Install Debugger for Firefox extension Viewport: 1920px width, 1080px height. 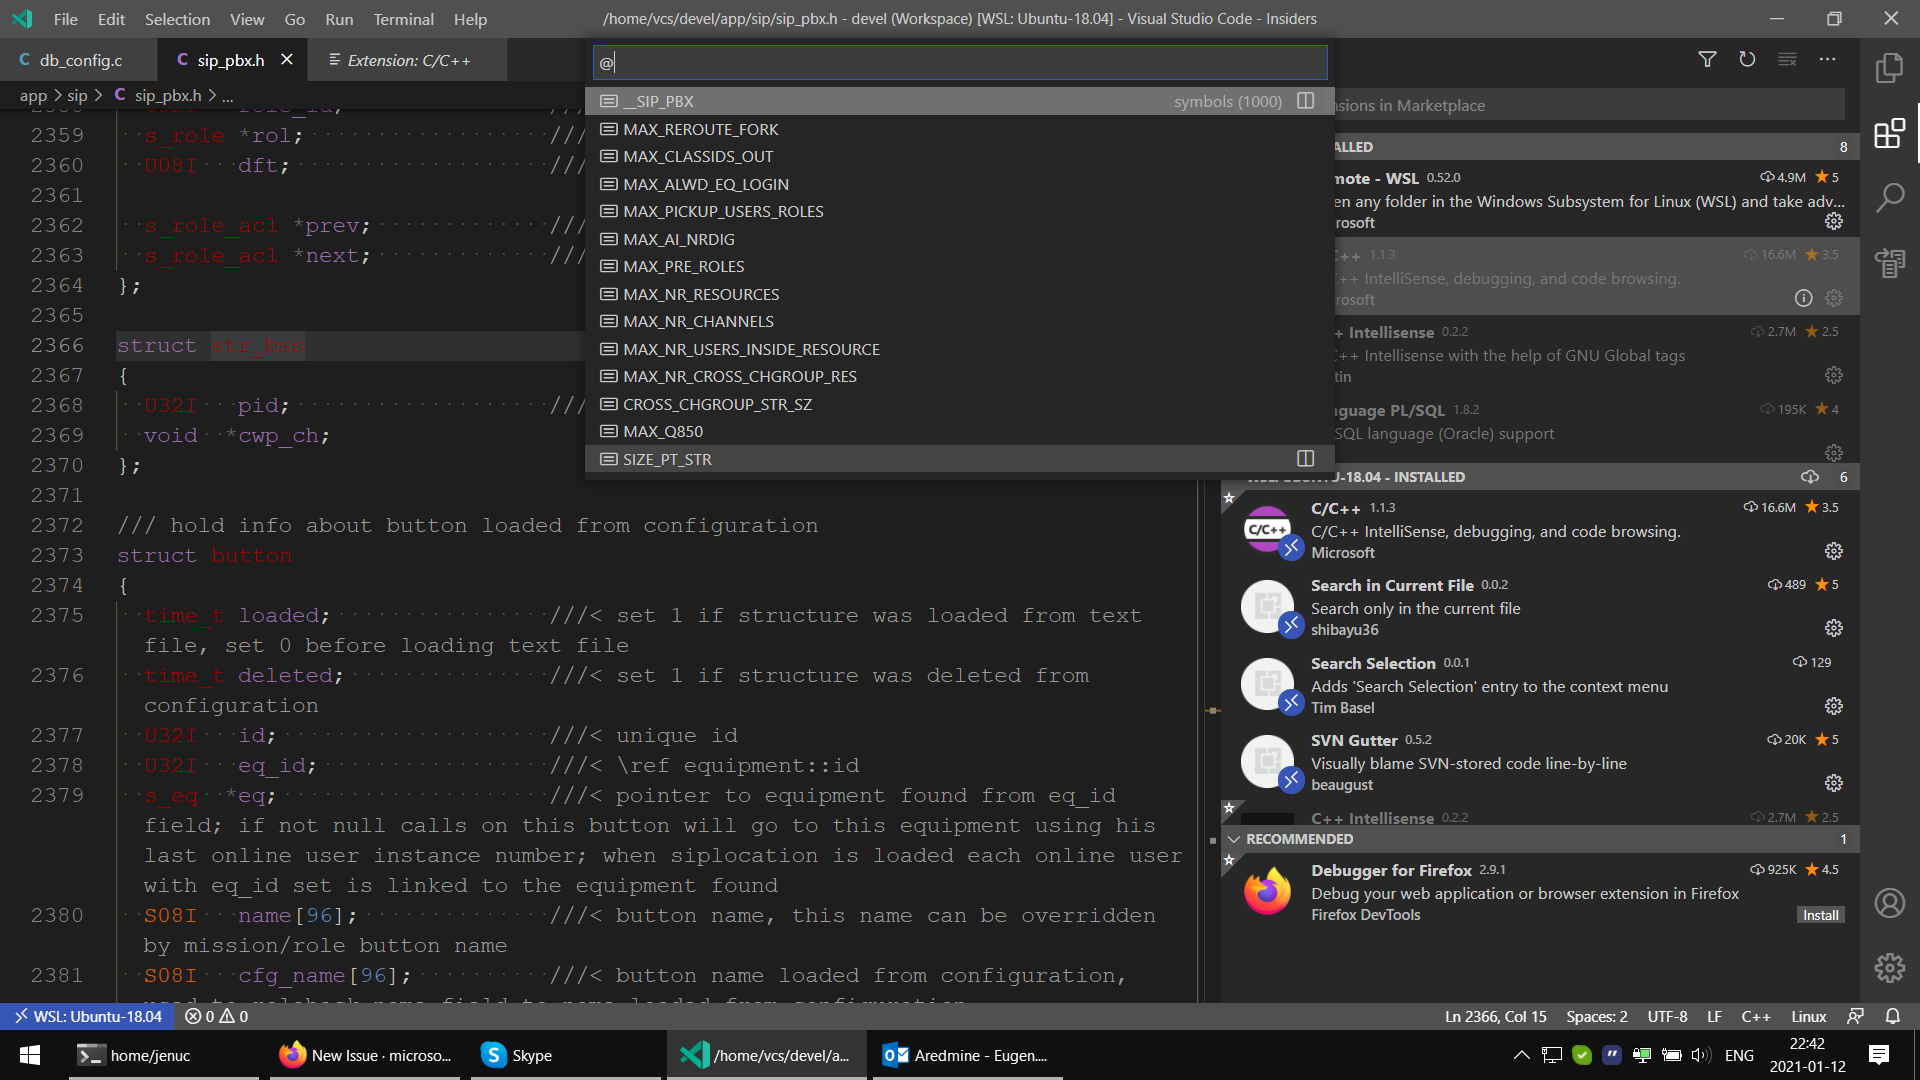click(1820, 915)
